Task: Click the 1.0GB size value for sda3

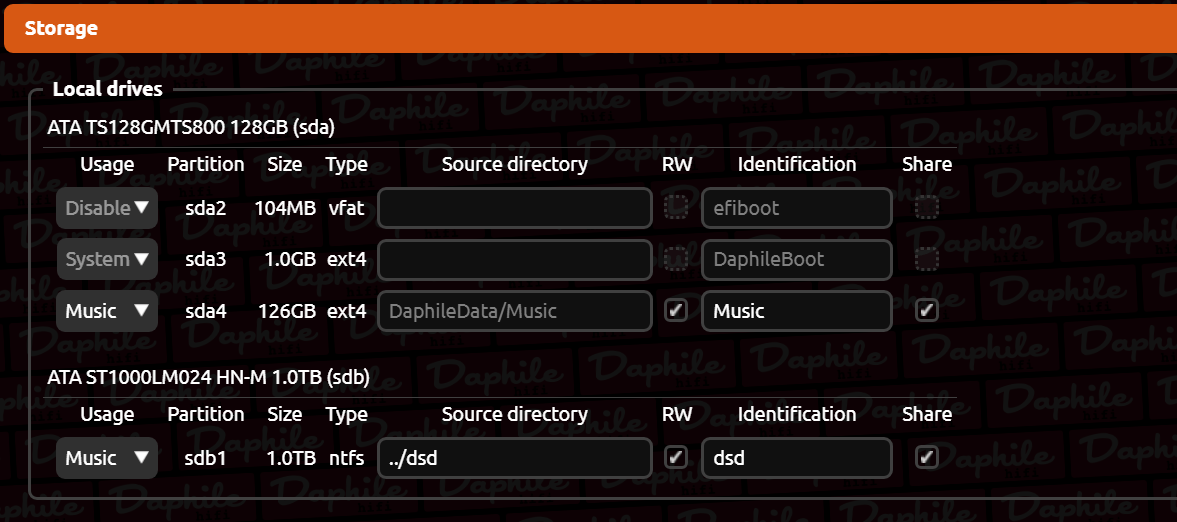Action: (290, 259)
